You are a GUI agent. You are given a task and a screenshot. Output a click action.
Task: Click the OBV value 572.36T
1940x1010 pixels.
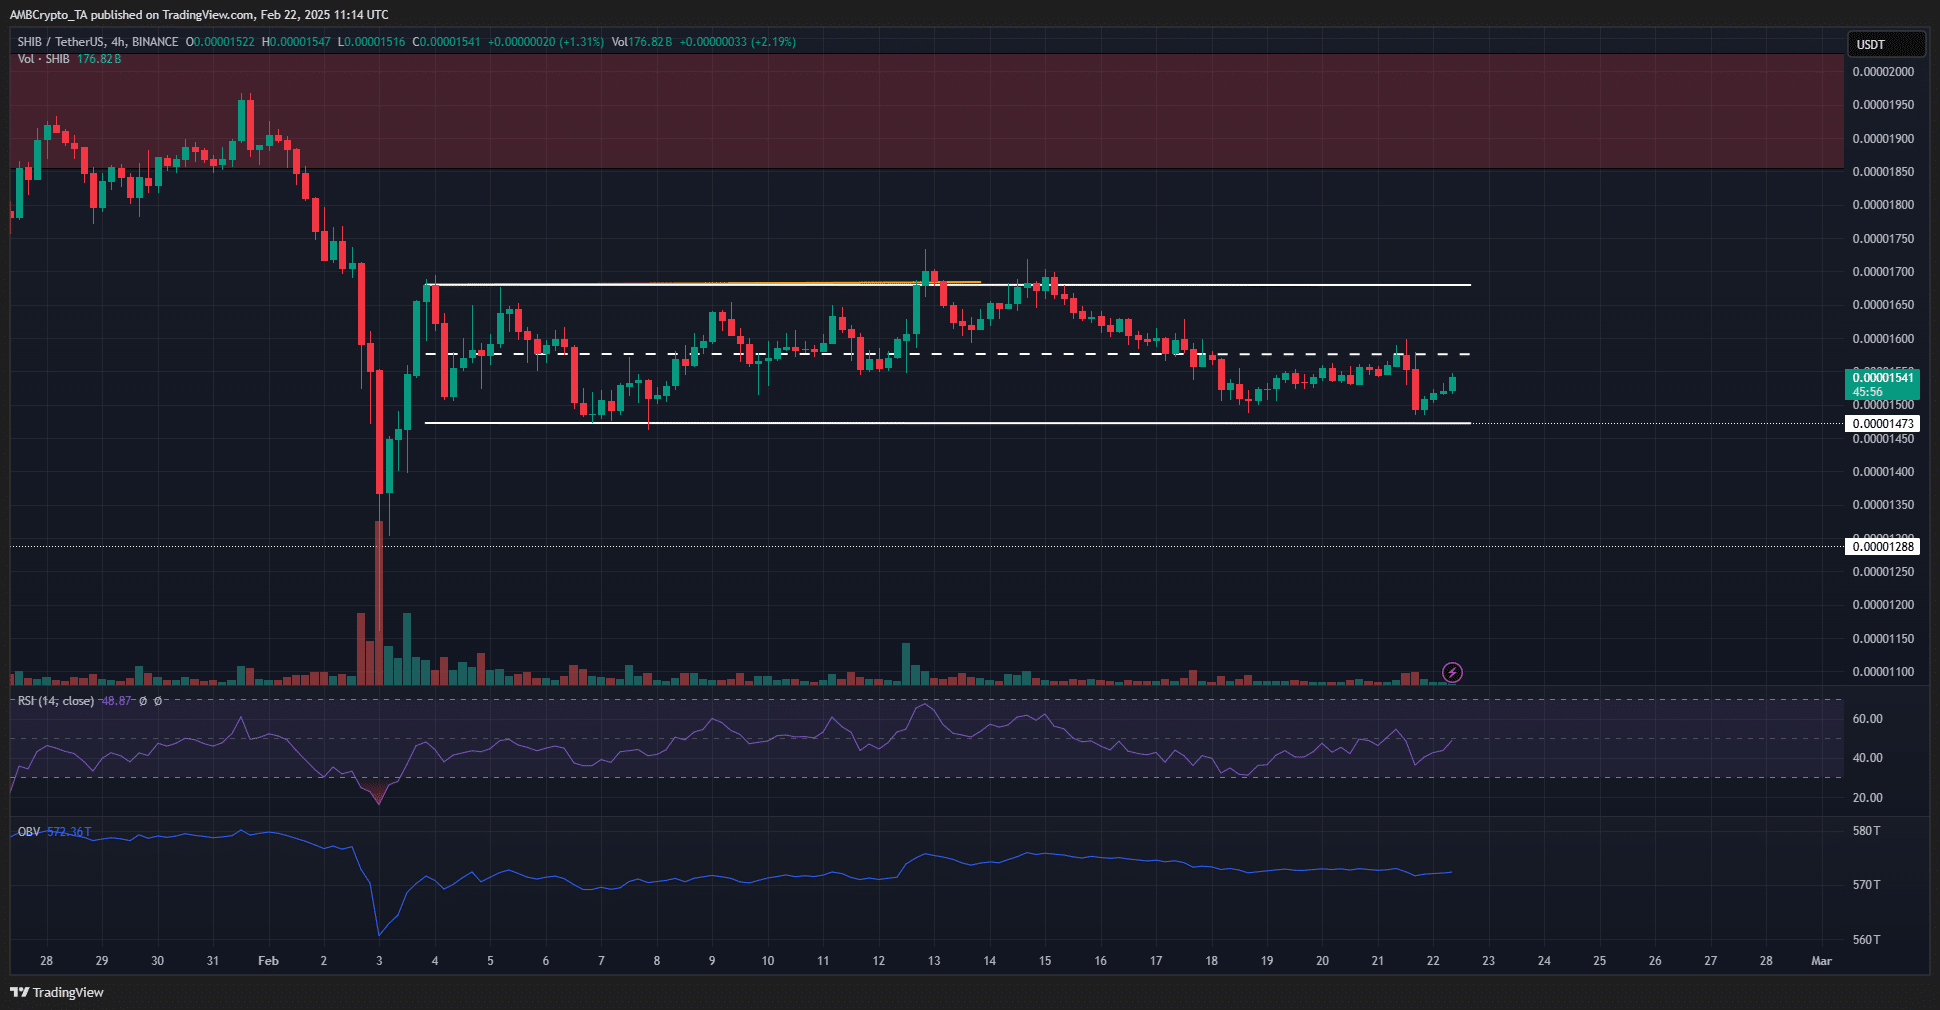click(x=69, y=832)
